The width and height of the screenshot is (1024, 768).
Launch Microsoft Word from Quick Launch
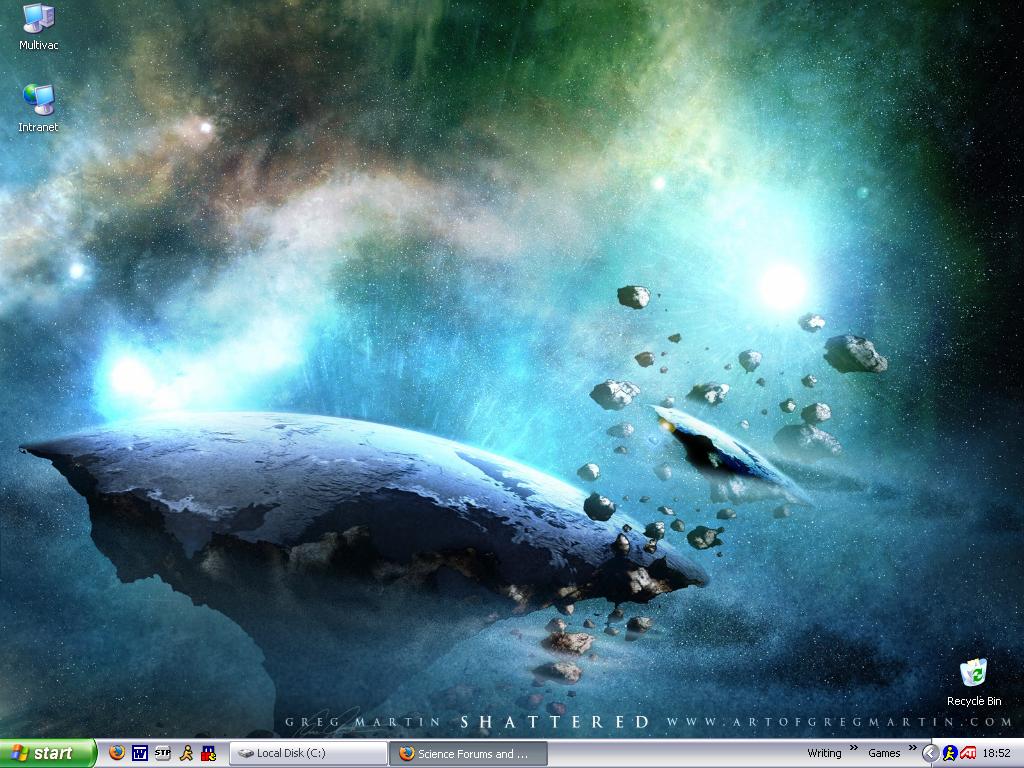140,753
